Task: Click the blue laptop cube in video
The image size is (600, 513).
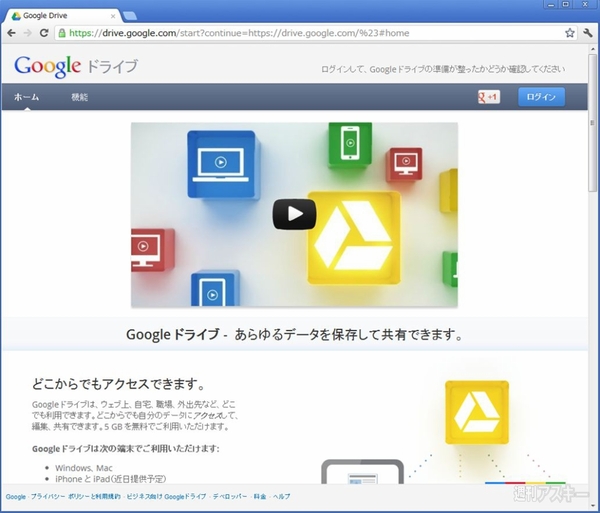Action: pos(221,164)
